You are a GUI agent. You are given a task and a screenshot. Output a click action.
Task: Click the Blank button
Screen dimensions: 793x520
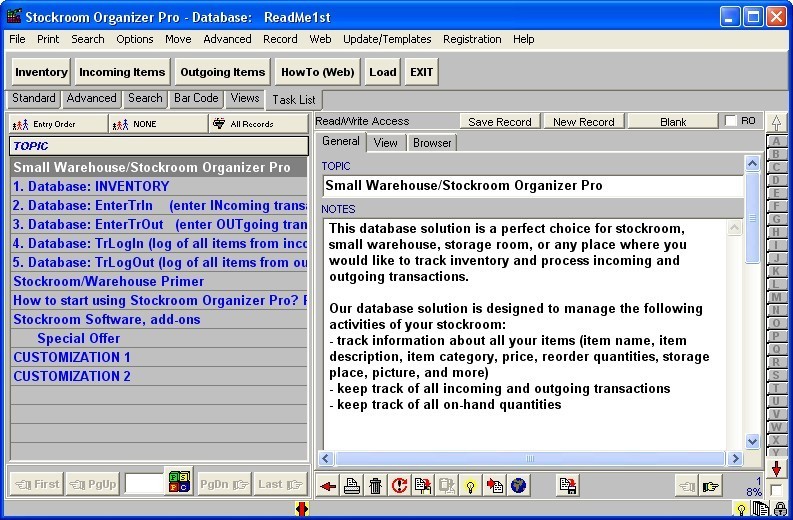(x=673, y=122)
